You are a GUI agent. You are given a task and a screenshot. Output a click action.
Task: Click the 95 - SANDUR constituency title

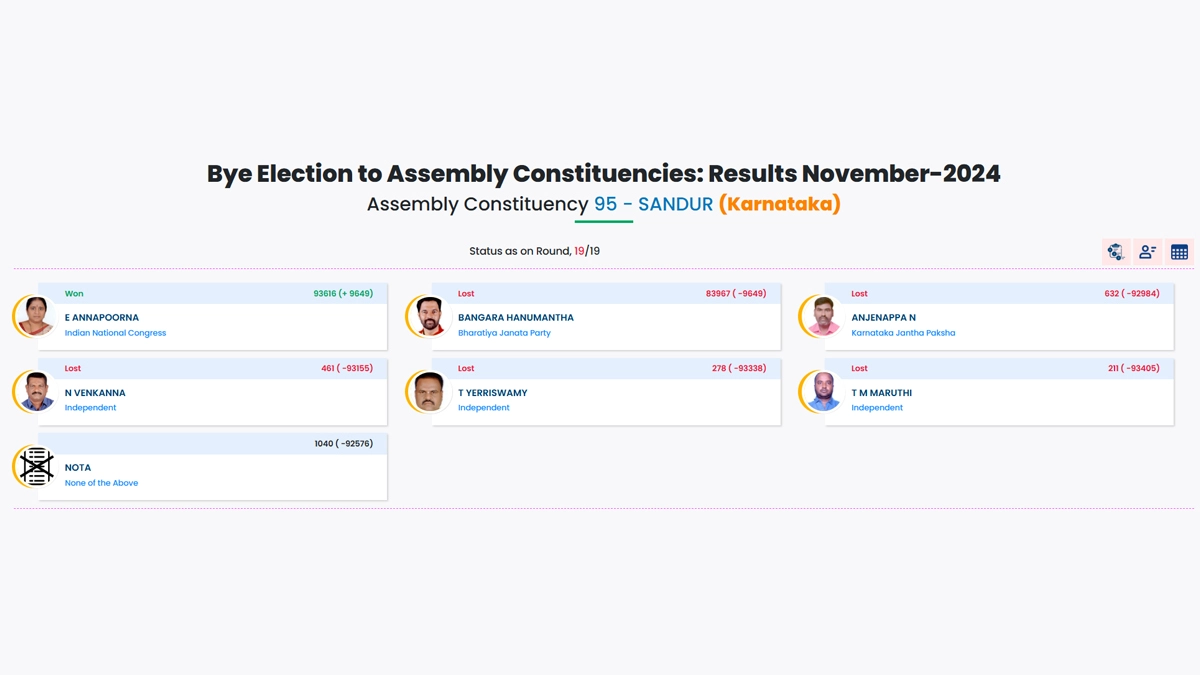[x=653, y=204]
